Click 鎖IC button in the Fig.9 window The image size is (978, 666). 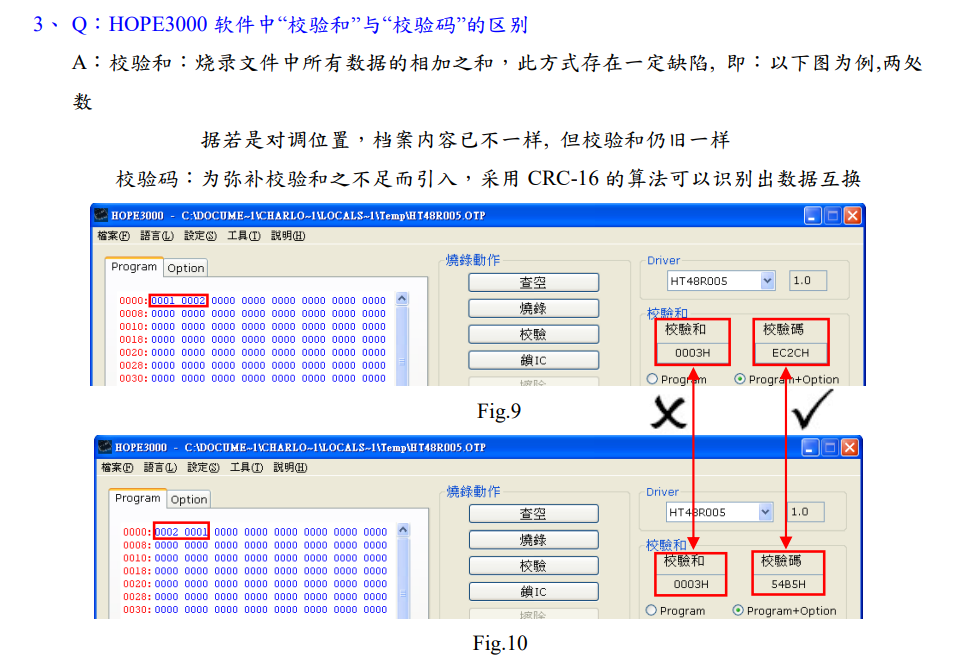[533, 360]
